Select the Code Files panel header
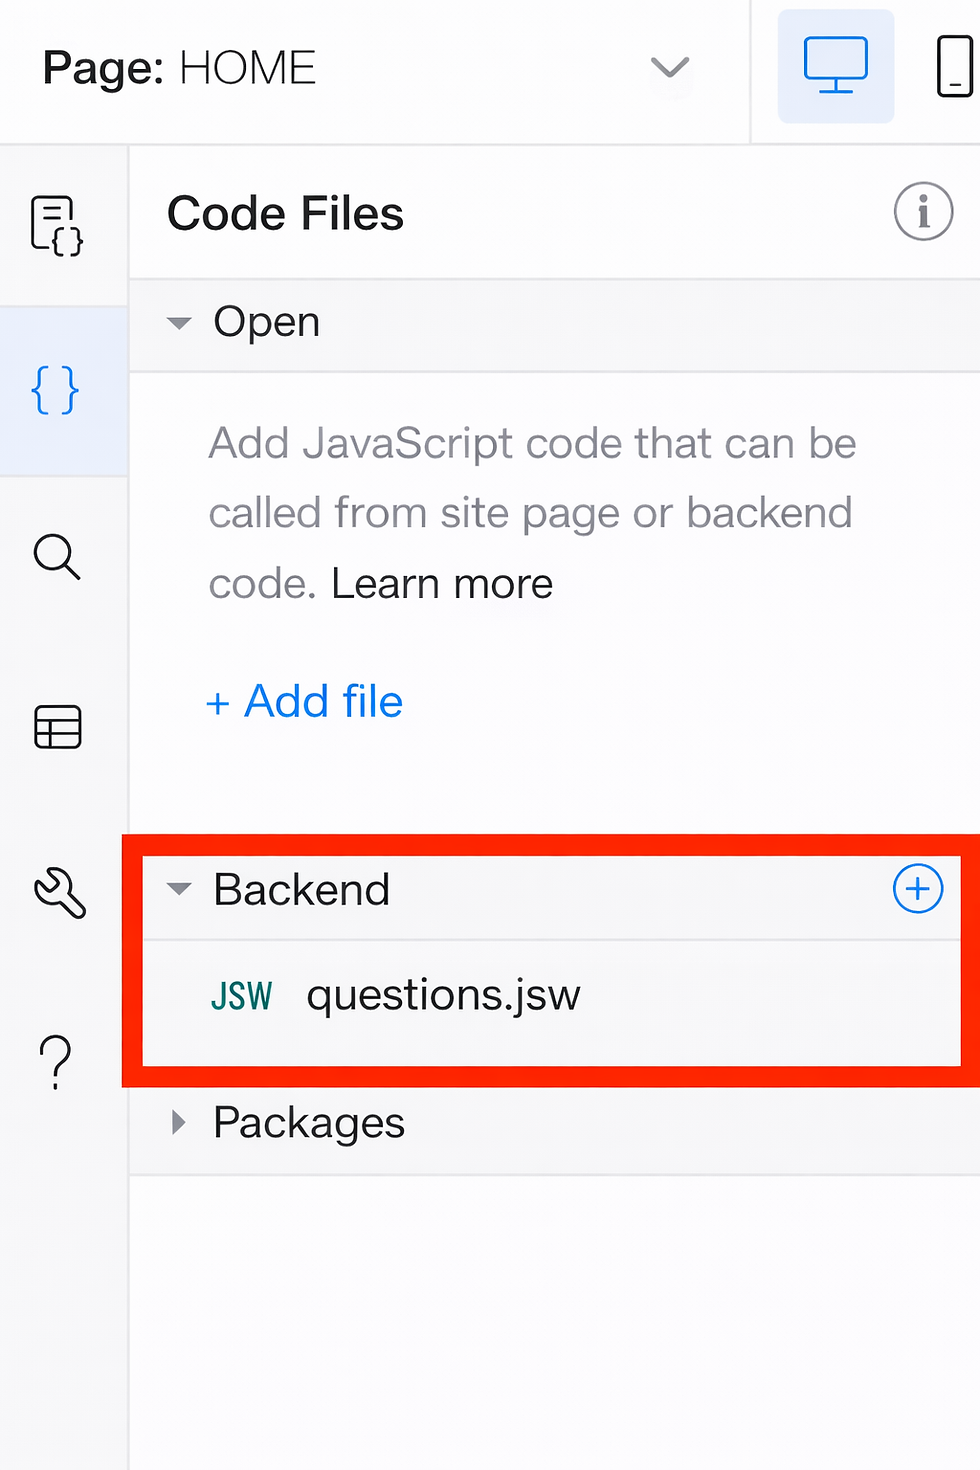Viewport: 980px width, 1470px height. (285, 213)
